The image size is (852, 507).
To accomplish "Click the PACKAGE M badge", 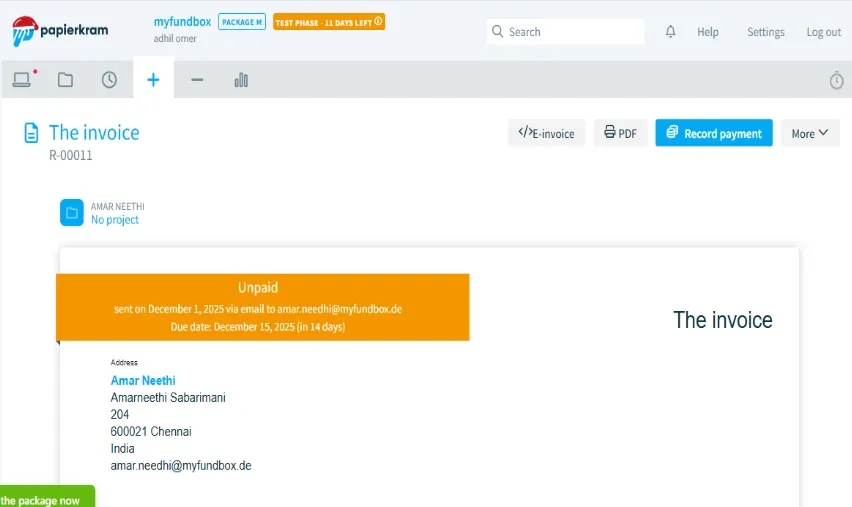I will point(242,22).
